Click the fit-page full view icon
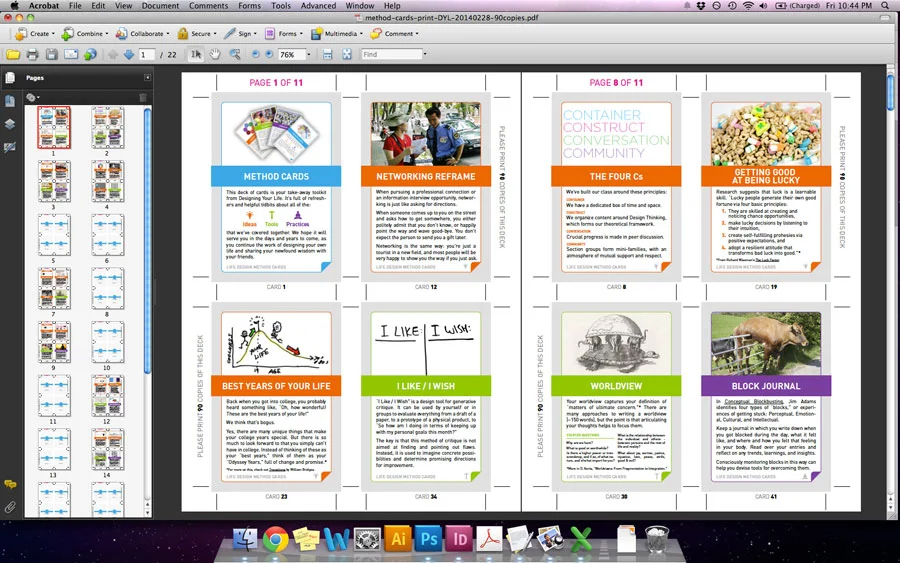The image size is (900, 563). (347, 55)
